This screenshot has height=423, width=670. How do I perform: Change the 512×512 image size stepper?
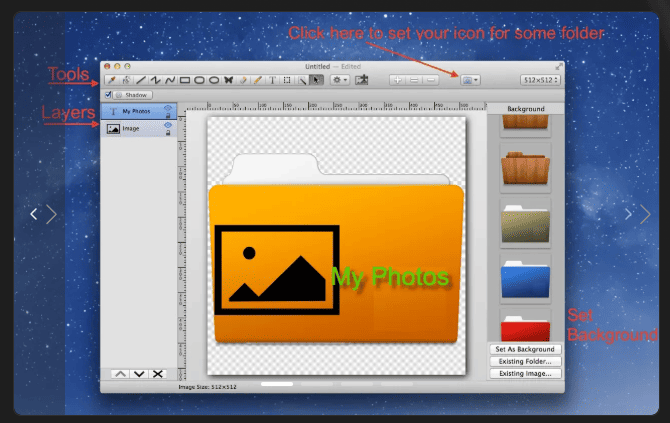540,80
